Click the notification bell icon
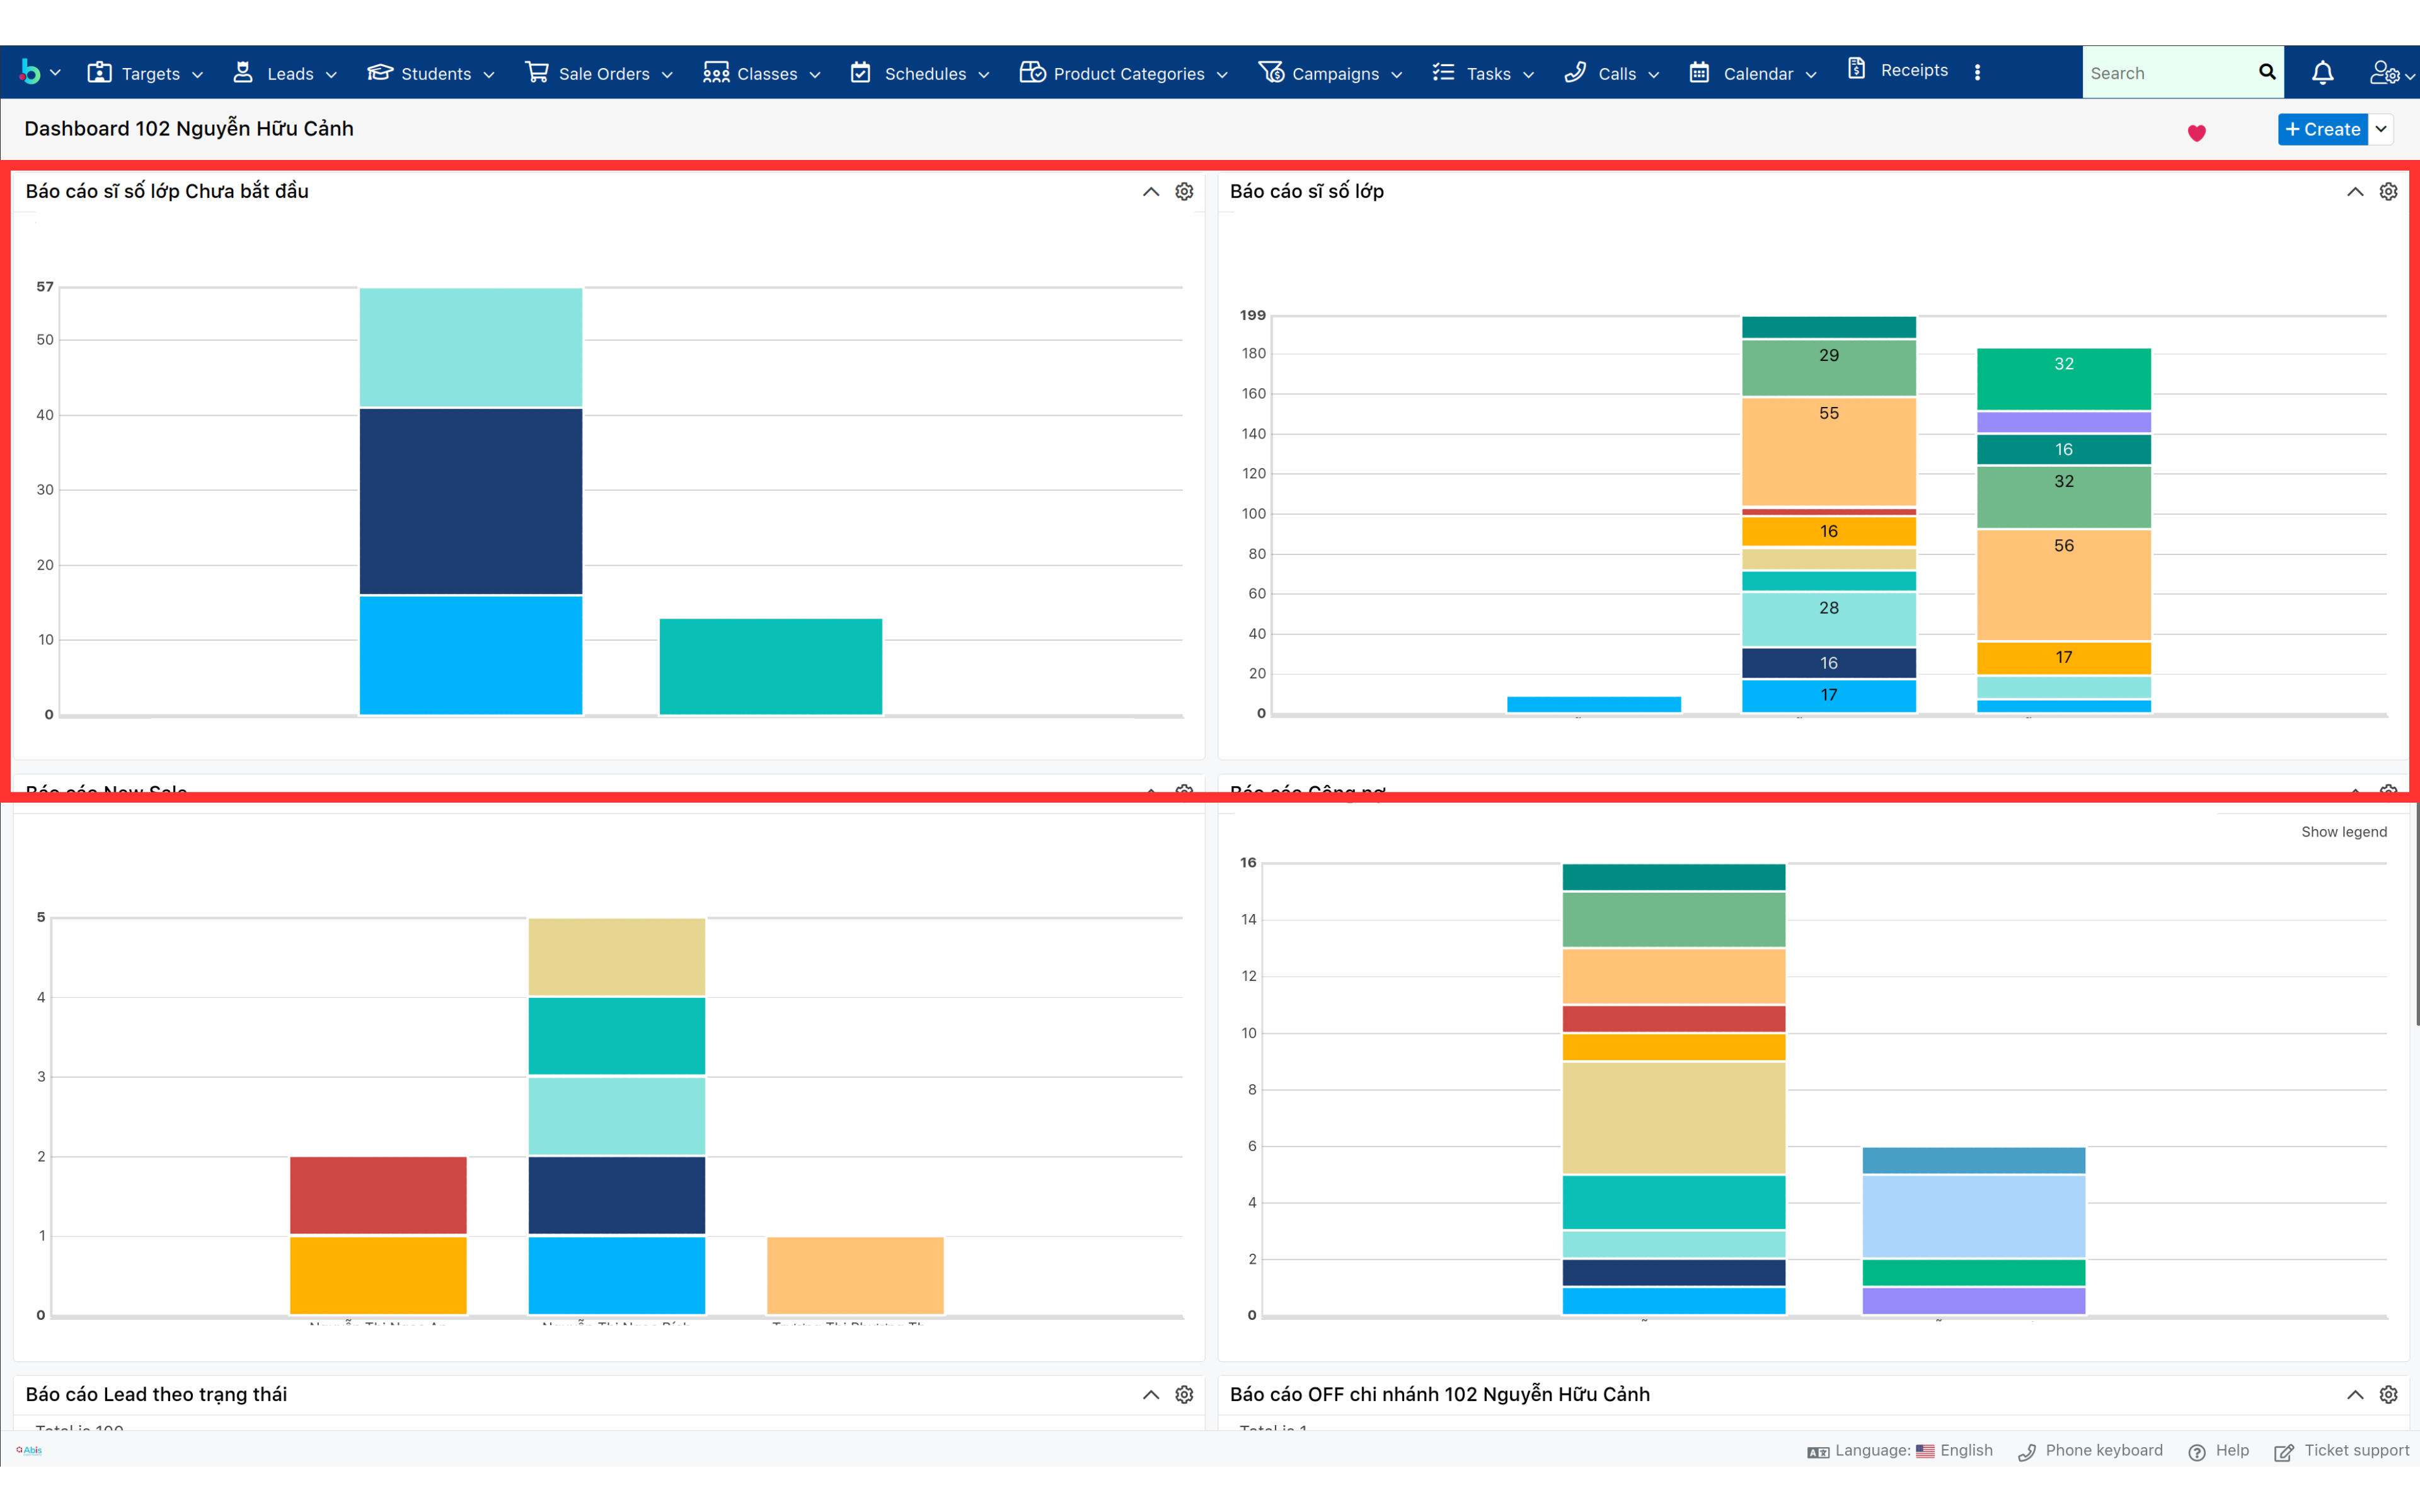Screen dimensions: 2420x1512 coord(2322,72)
